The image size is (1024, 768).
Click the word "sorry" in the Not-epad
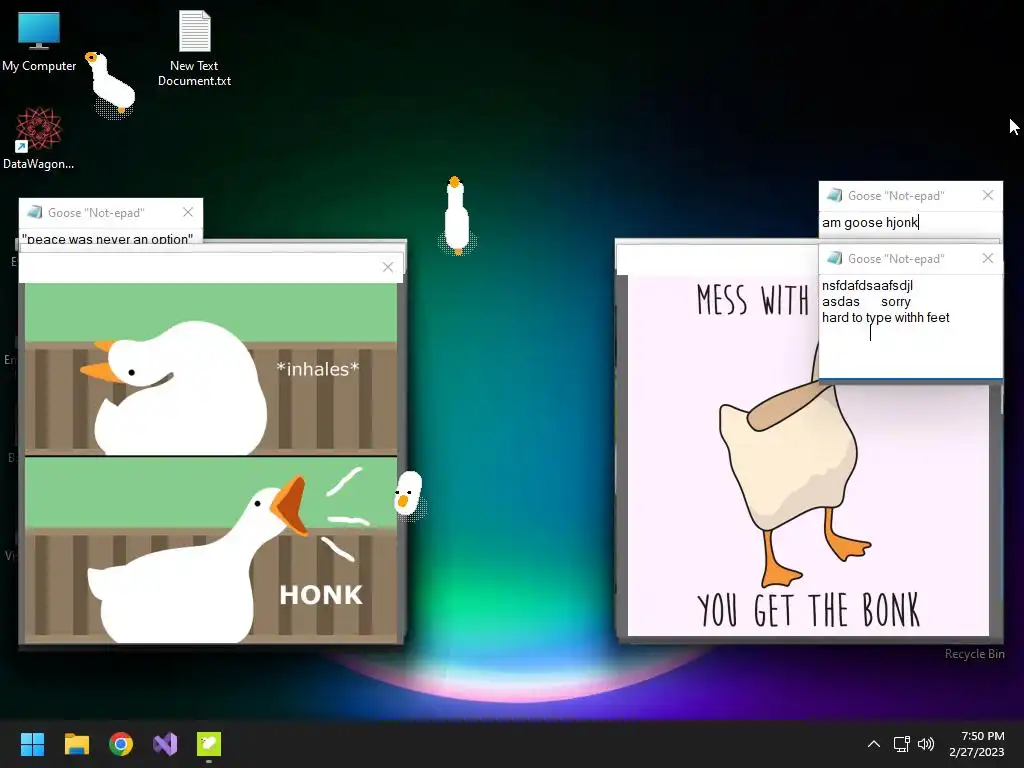coord(895,302)
